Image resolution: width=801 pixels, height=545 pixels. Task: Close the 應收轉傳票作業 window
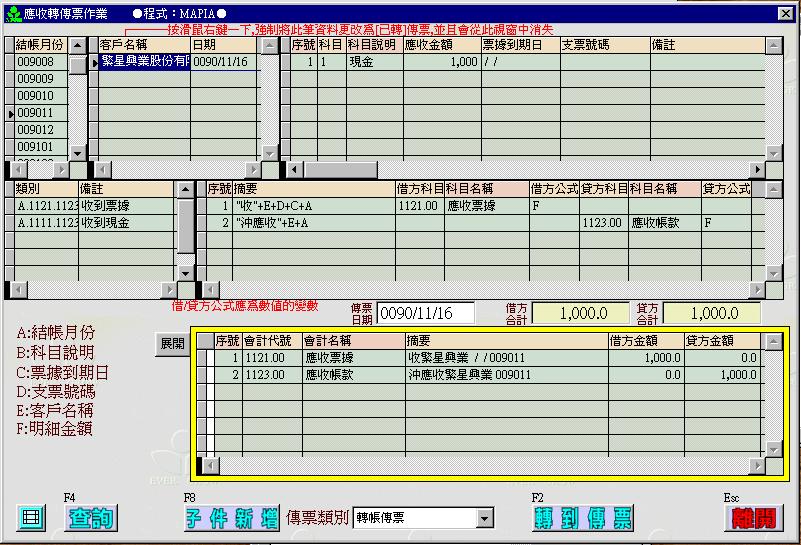pos(788,11)
